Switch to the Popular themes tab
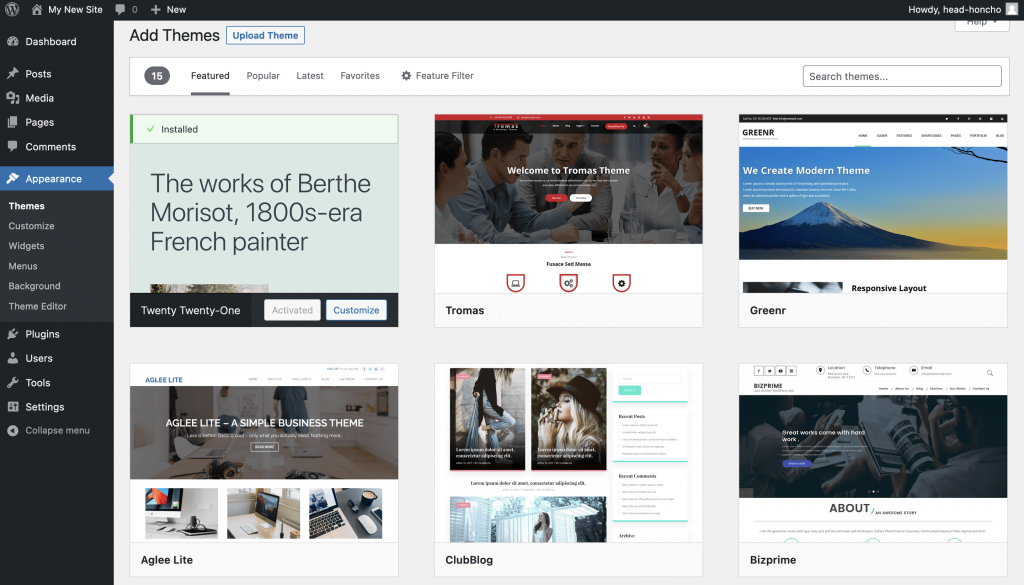The width and height of the screenshot is (1024, 585). [263, 76]
